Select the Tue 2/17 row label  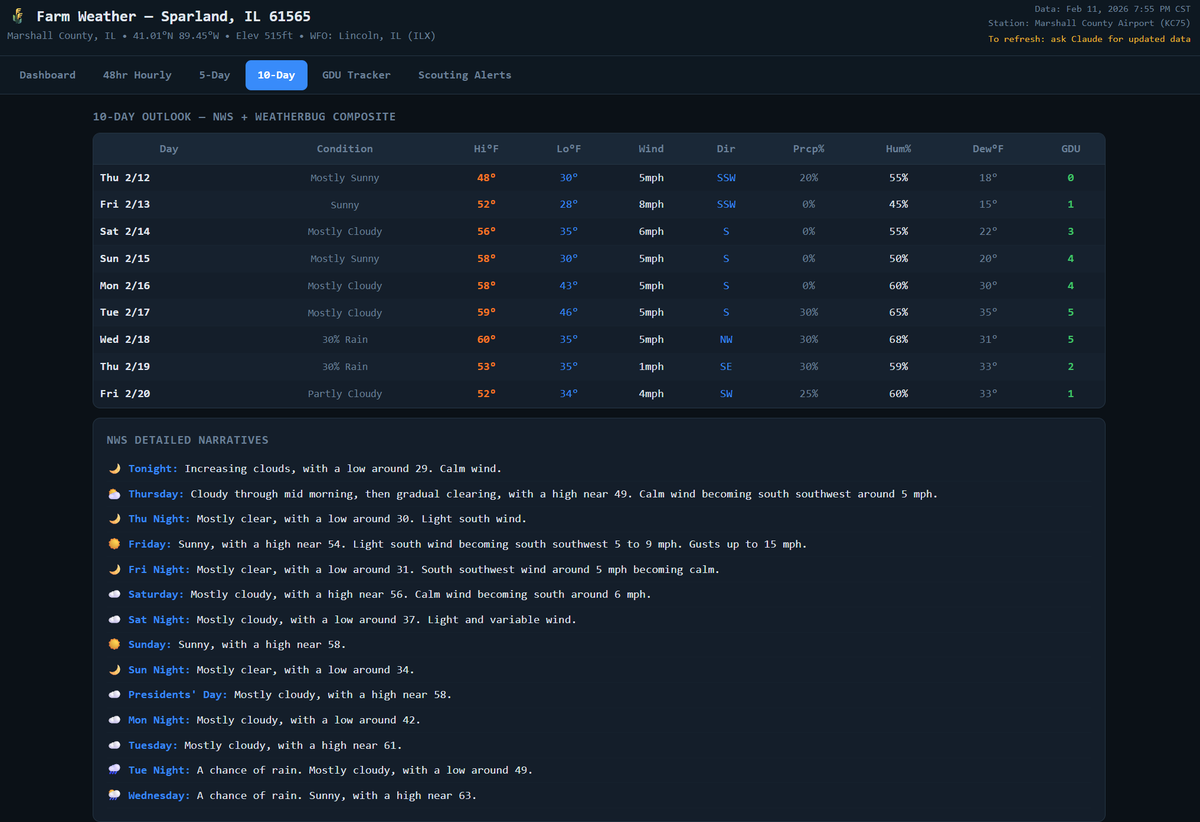(x=125, y=313)
